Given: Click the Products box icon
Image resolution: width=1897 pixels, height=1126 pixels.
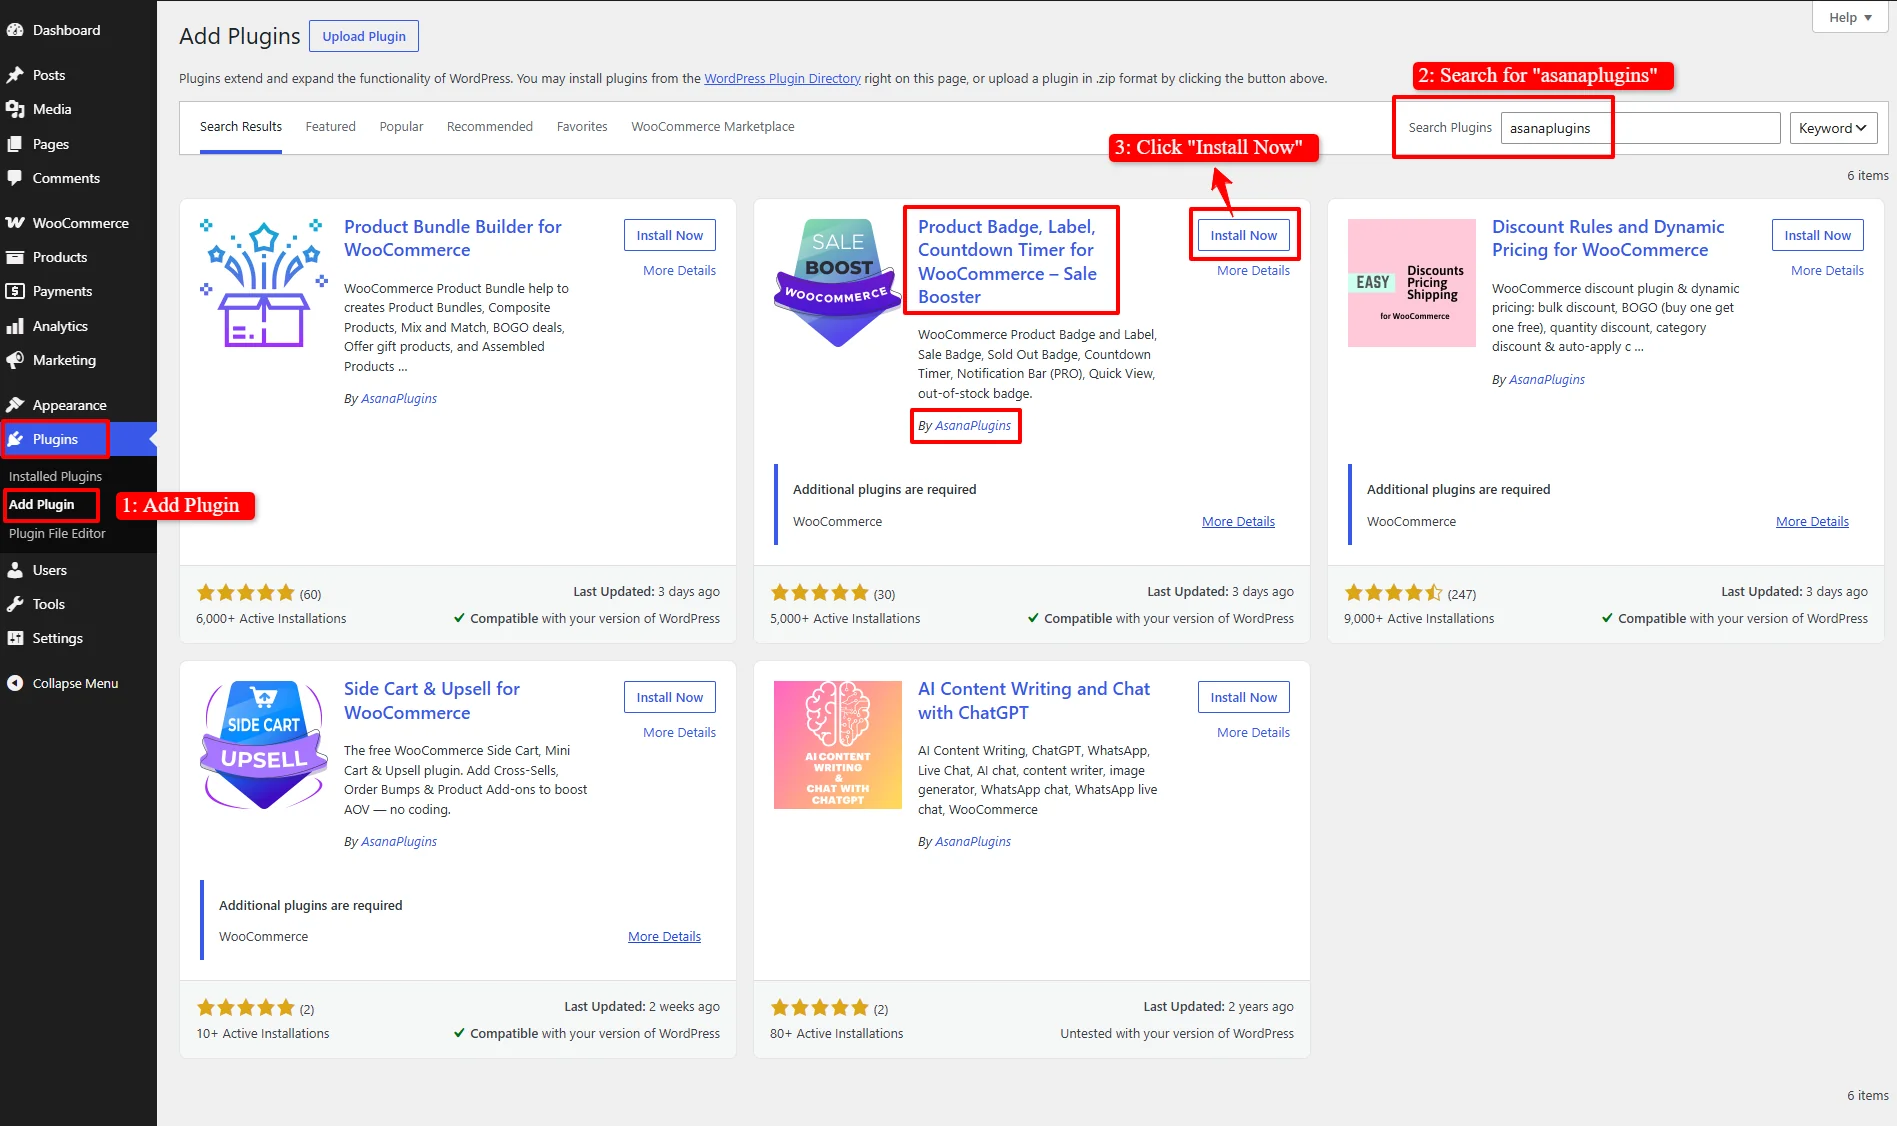Looking at the screenshot, I should (x=15, y=257).
